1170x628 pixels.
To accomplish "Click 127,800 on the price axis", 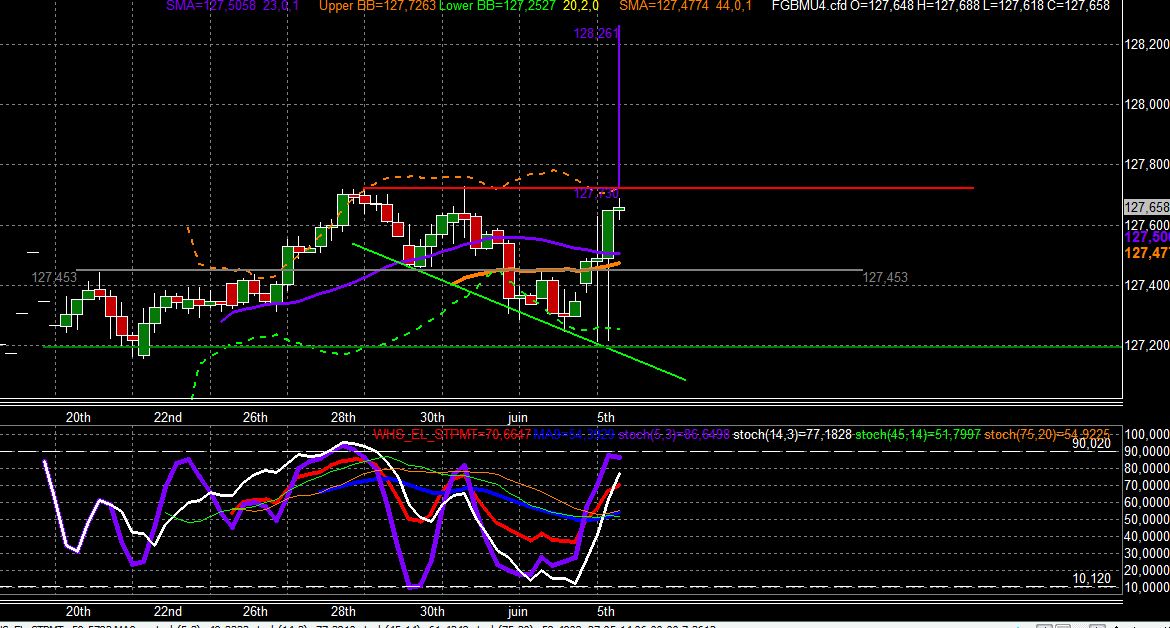I will (1147, 165).
